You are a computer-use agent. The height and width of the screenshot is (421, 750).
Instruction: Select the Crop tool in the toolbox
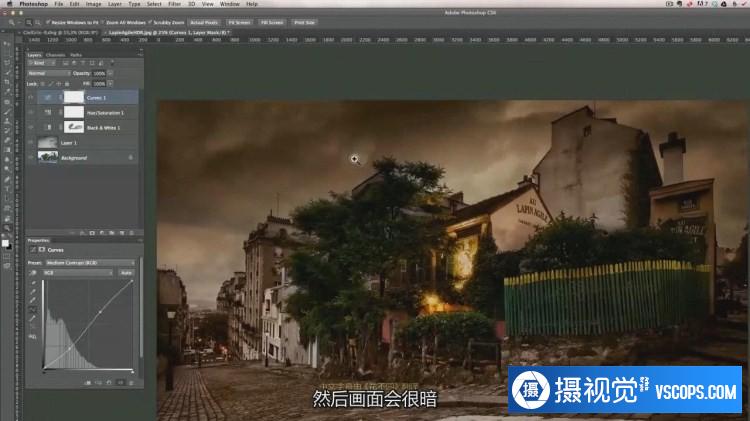[x=7, y=82]
